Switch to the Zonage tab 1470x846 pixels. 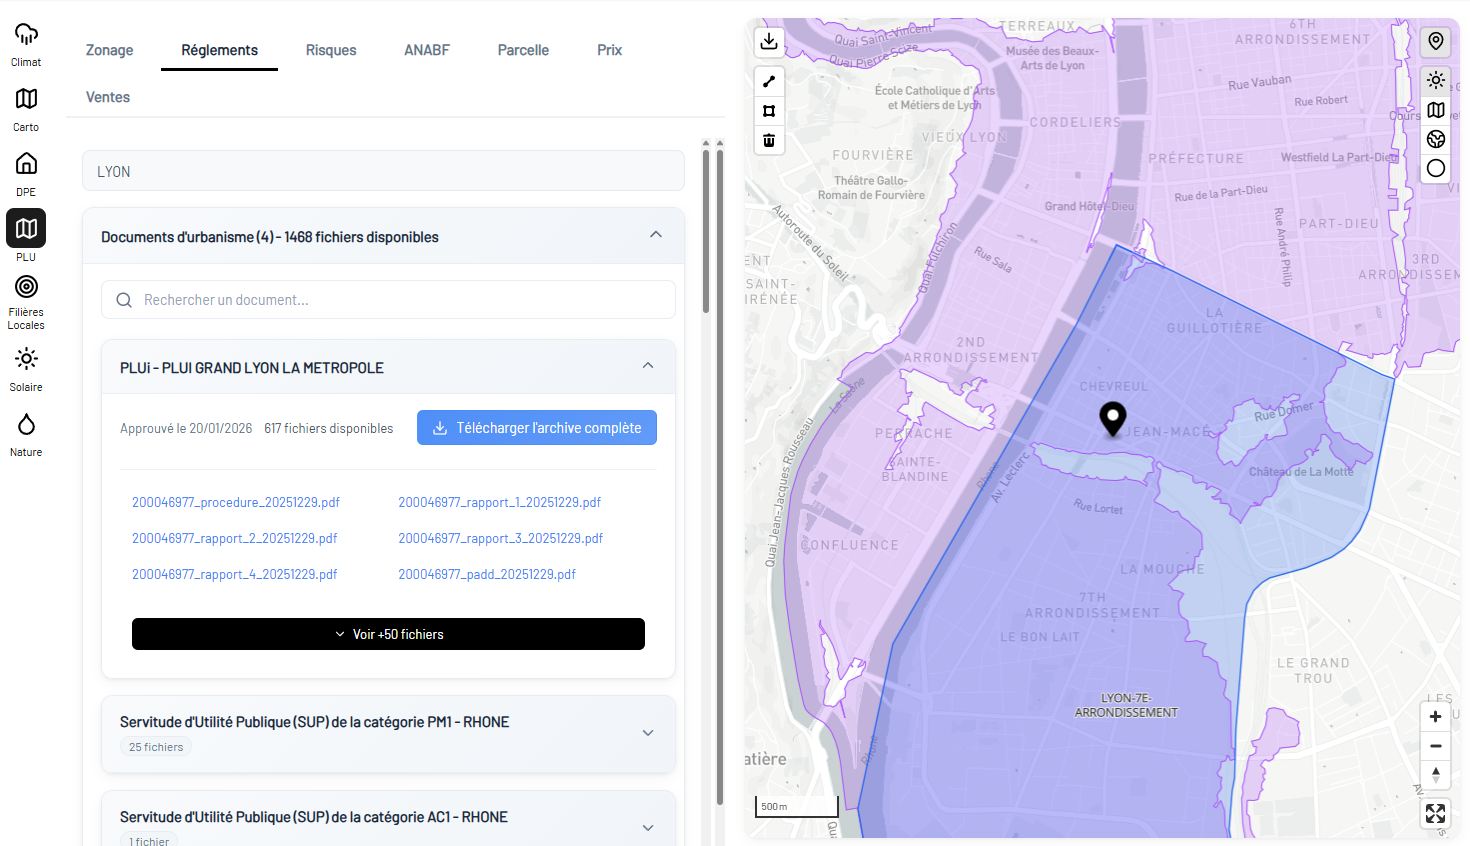pyautogui.click(x=109, y=50)
